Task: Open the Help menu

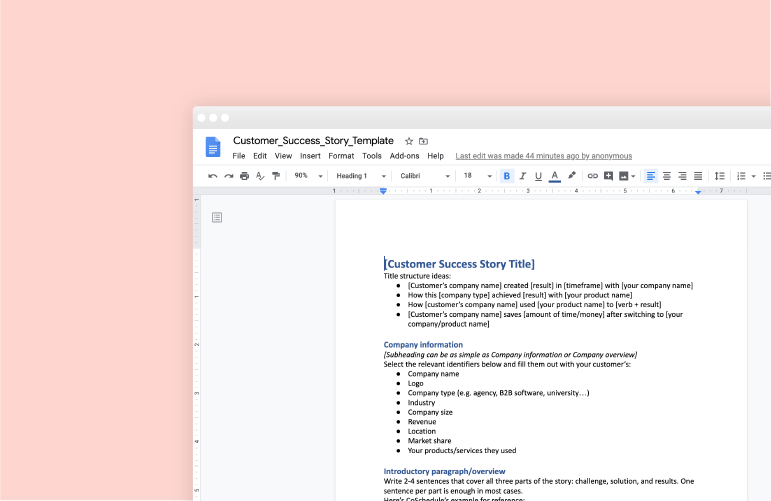Action: [436, 156]
